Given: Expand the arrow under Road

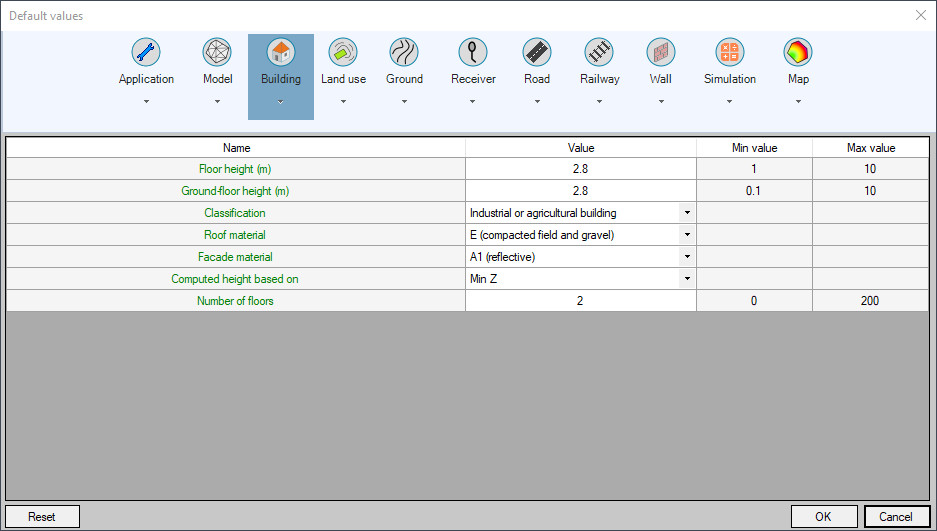Looking at the screenshot, I should tap(537, 102).
